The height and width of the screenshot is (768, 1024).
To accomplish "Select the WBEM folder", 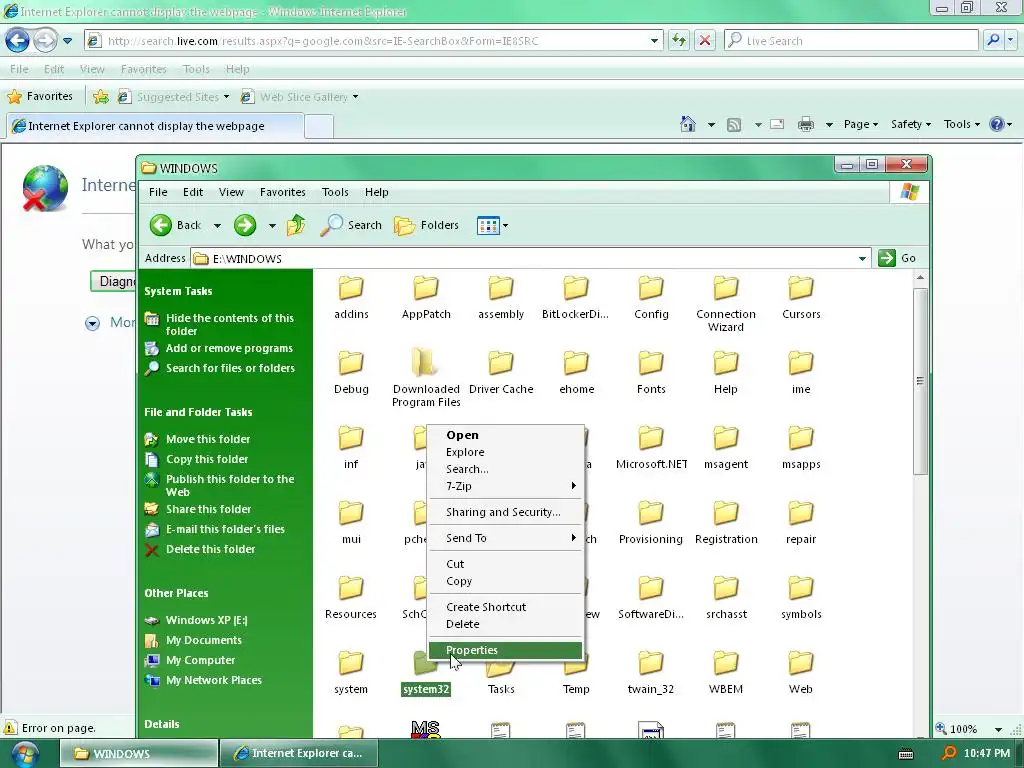I will coord(726,673).
